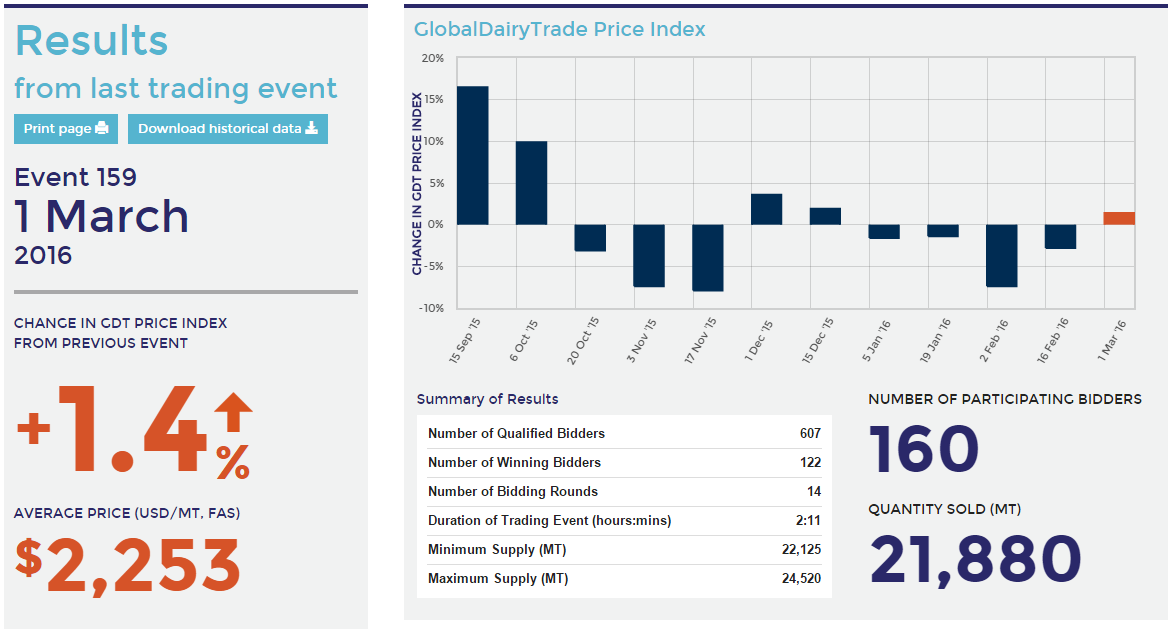Click the 20 Oct '15 negative bar
1174x630 pixels.
[x=590, y=238]
